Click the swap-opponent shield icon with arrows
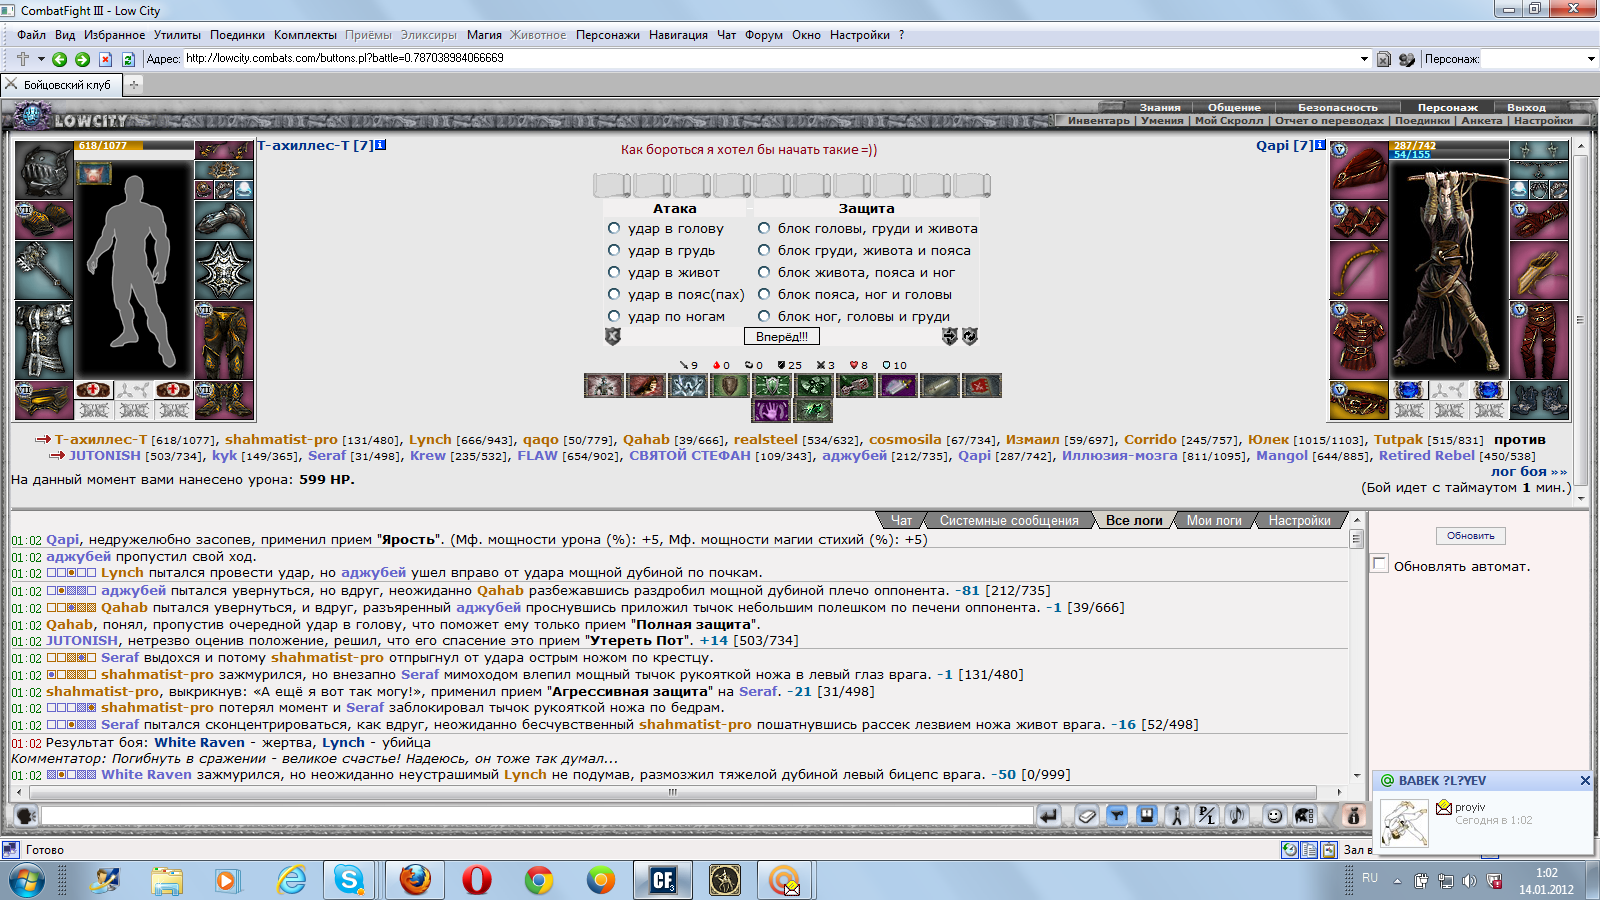This screenshot has width=1600, height=900. point(950,337)
